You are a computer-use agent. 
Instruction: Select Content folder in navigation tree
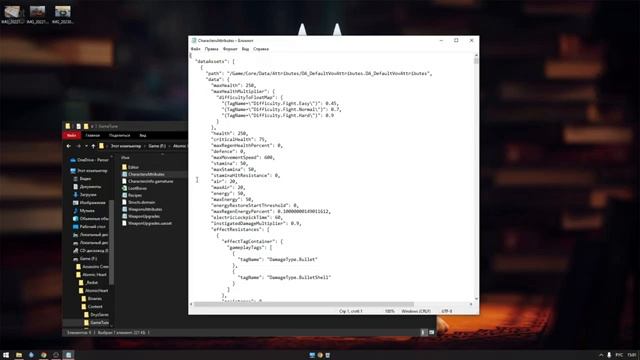[x=92, y=307]
